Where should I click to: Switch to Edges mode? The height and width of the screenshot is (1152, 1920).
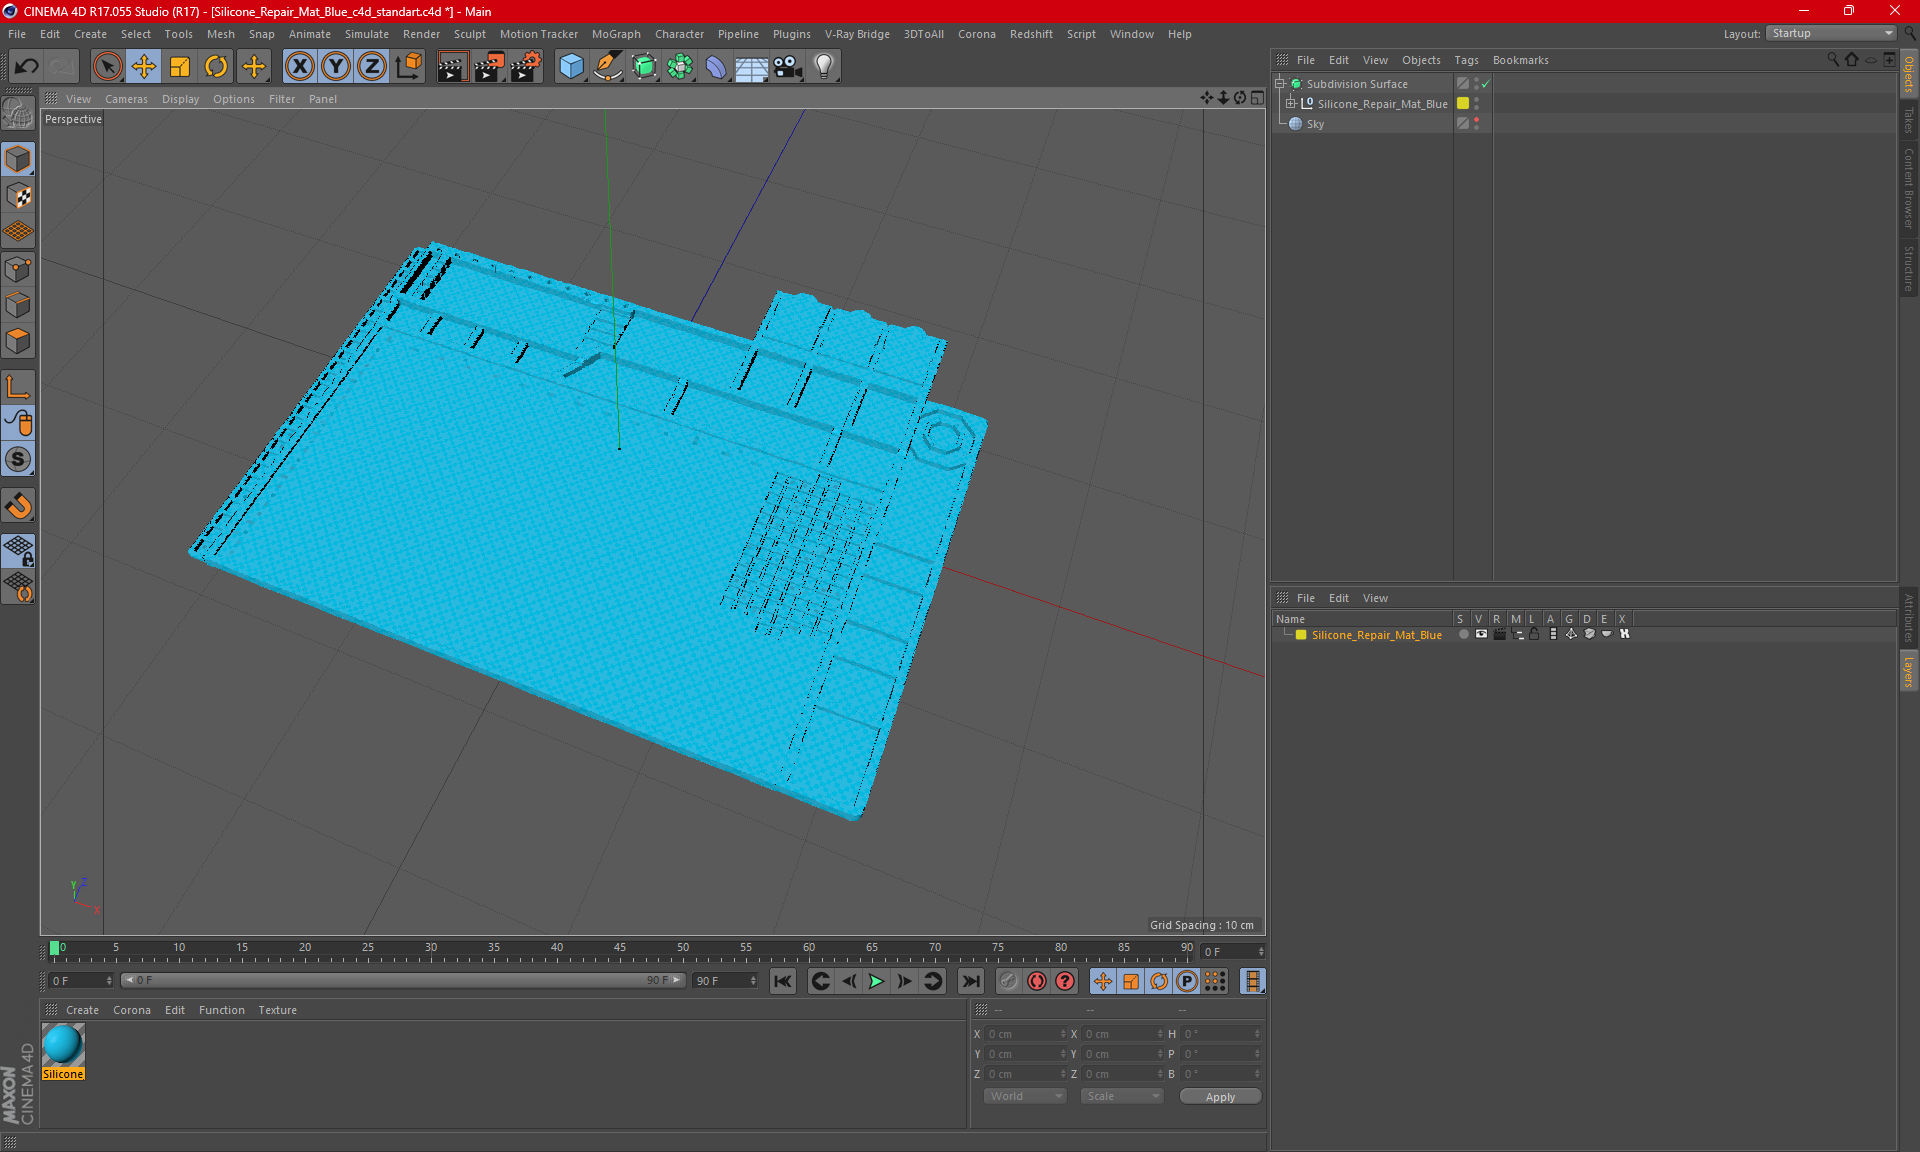point(18,305)
